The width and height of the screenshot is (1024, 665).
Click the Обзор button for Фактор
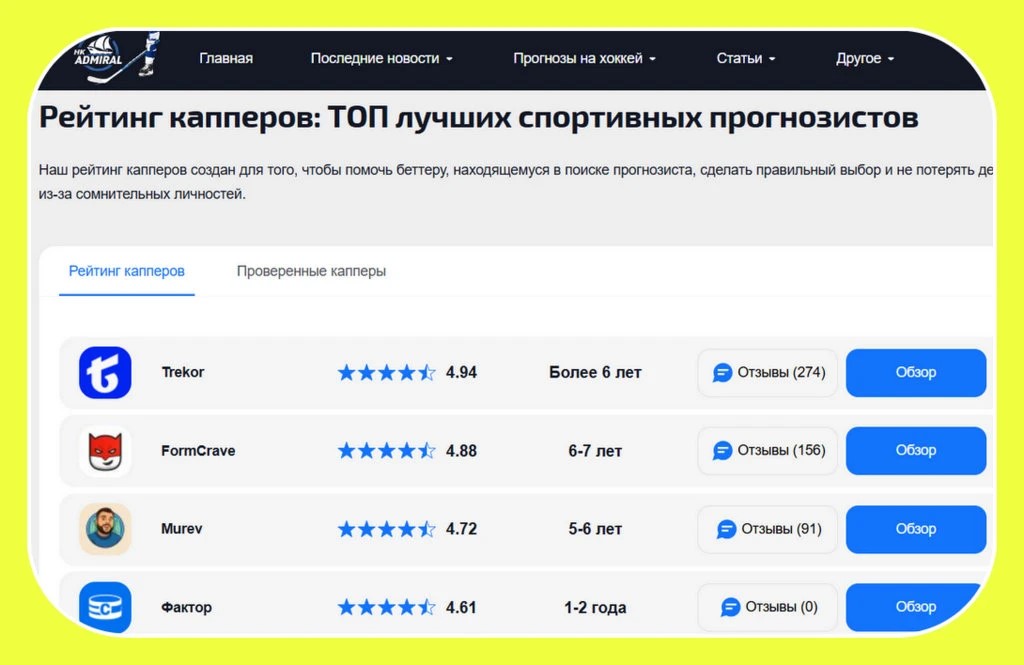click(916, 608)
